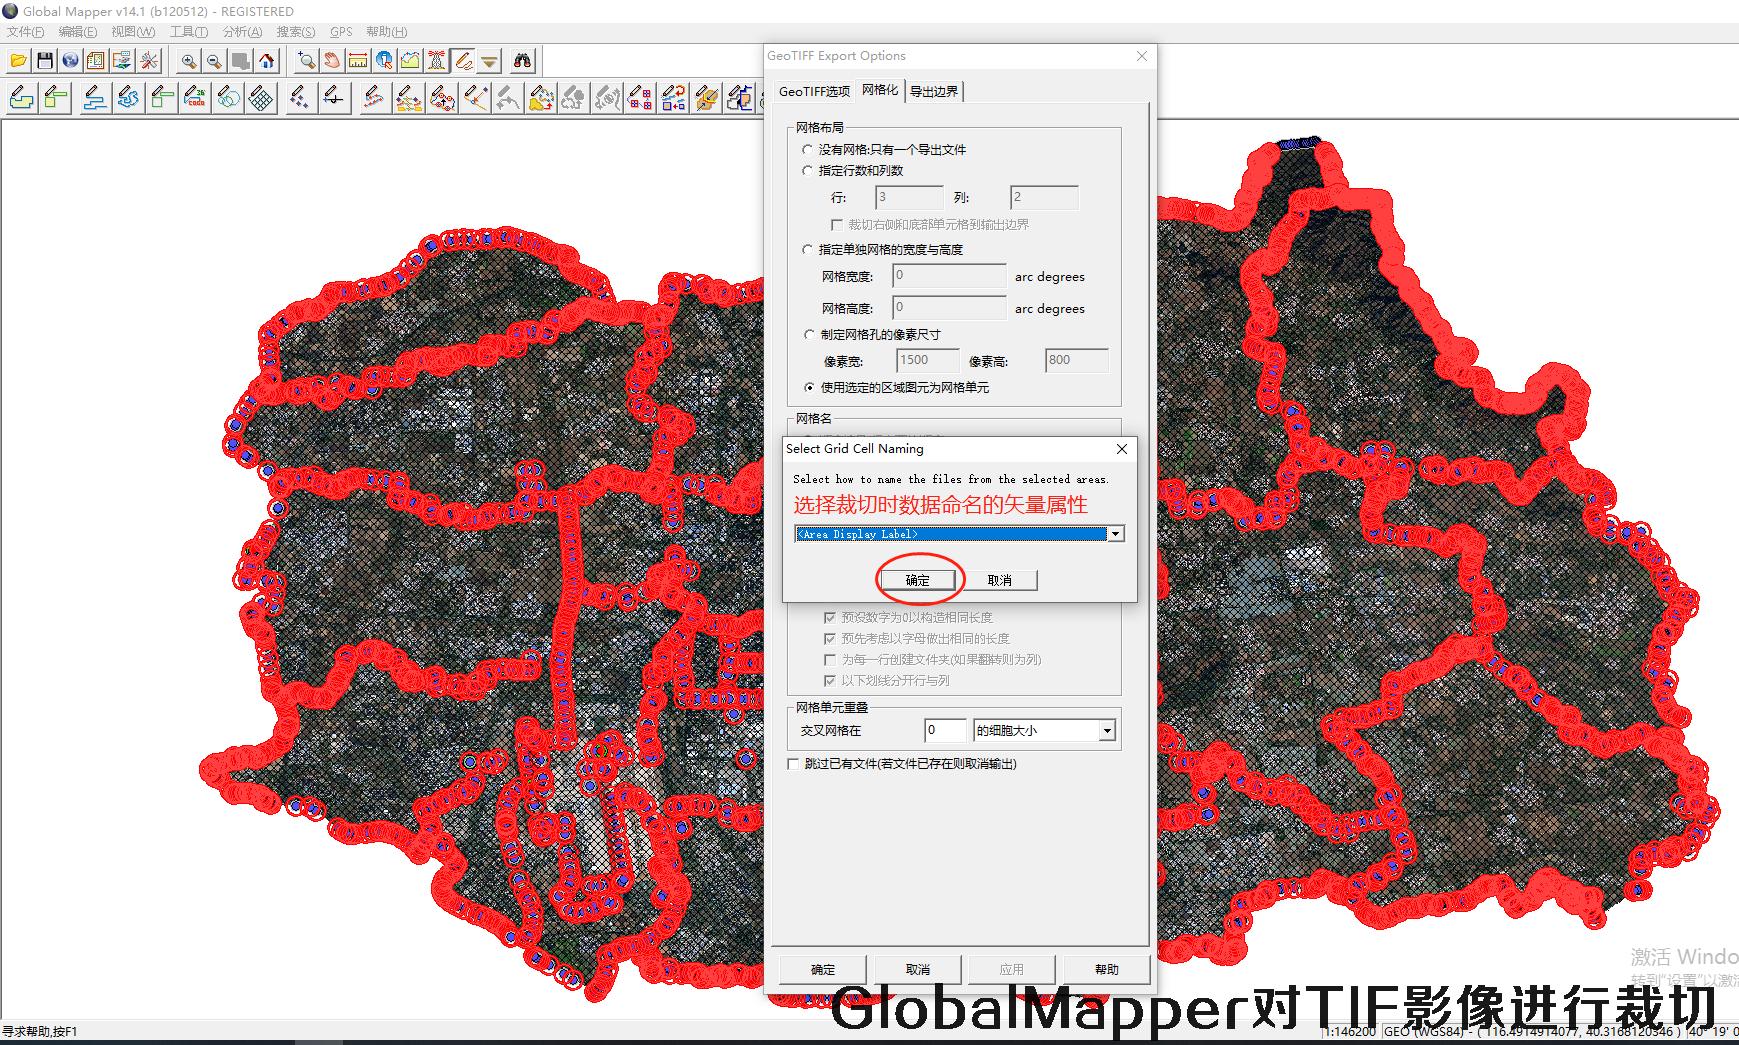Click the Open Data File folder icon
Screen dimensions: 1739x1045
[18, 61]
